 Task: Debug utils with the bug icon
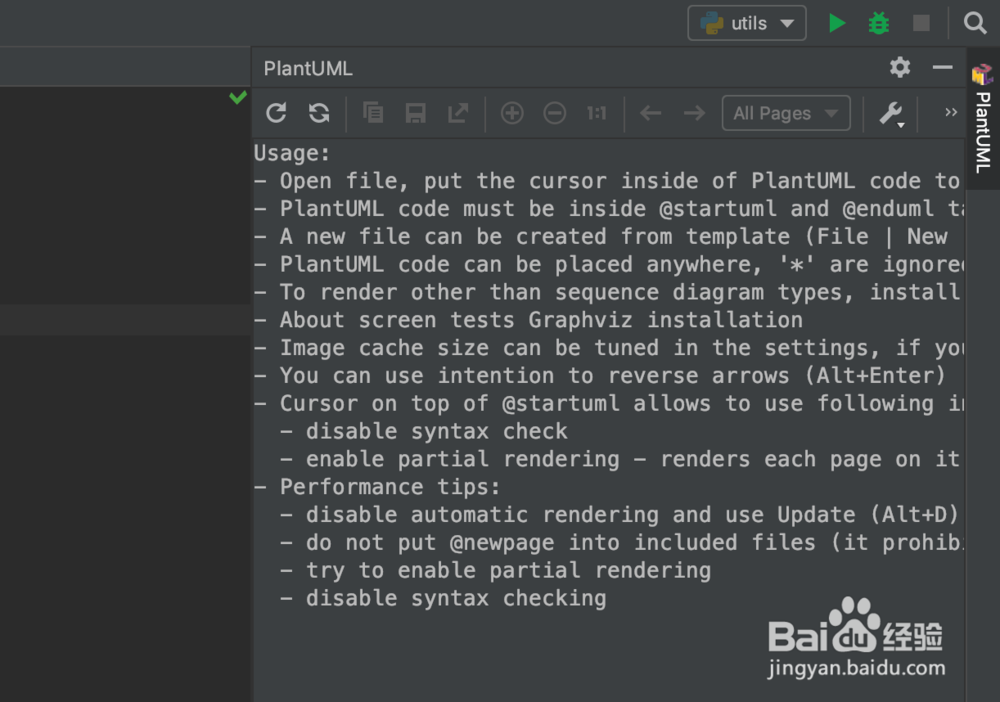pos(879,23)
